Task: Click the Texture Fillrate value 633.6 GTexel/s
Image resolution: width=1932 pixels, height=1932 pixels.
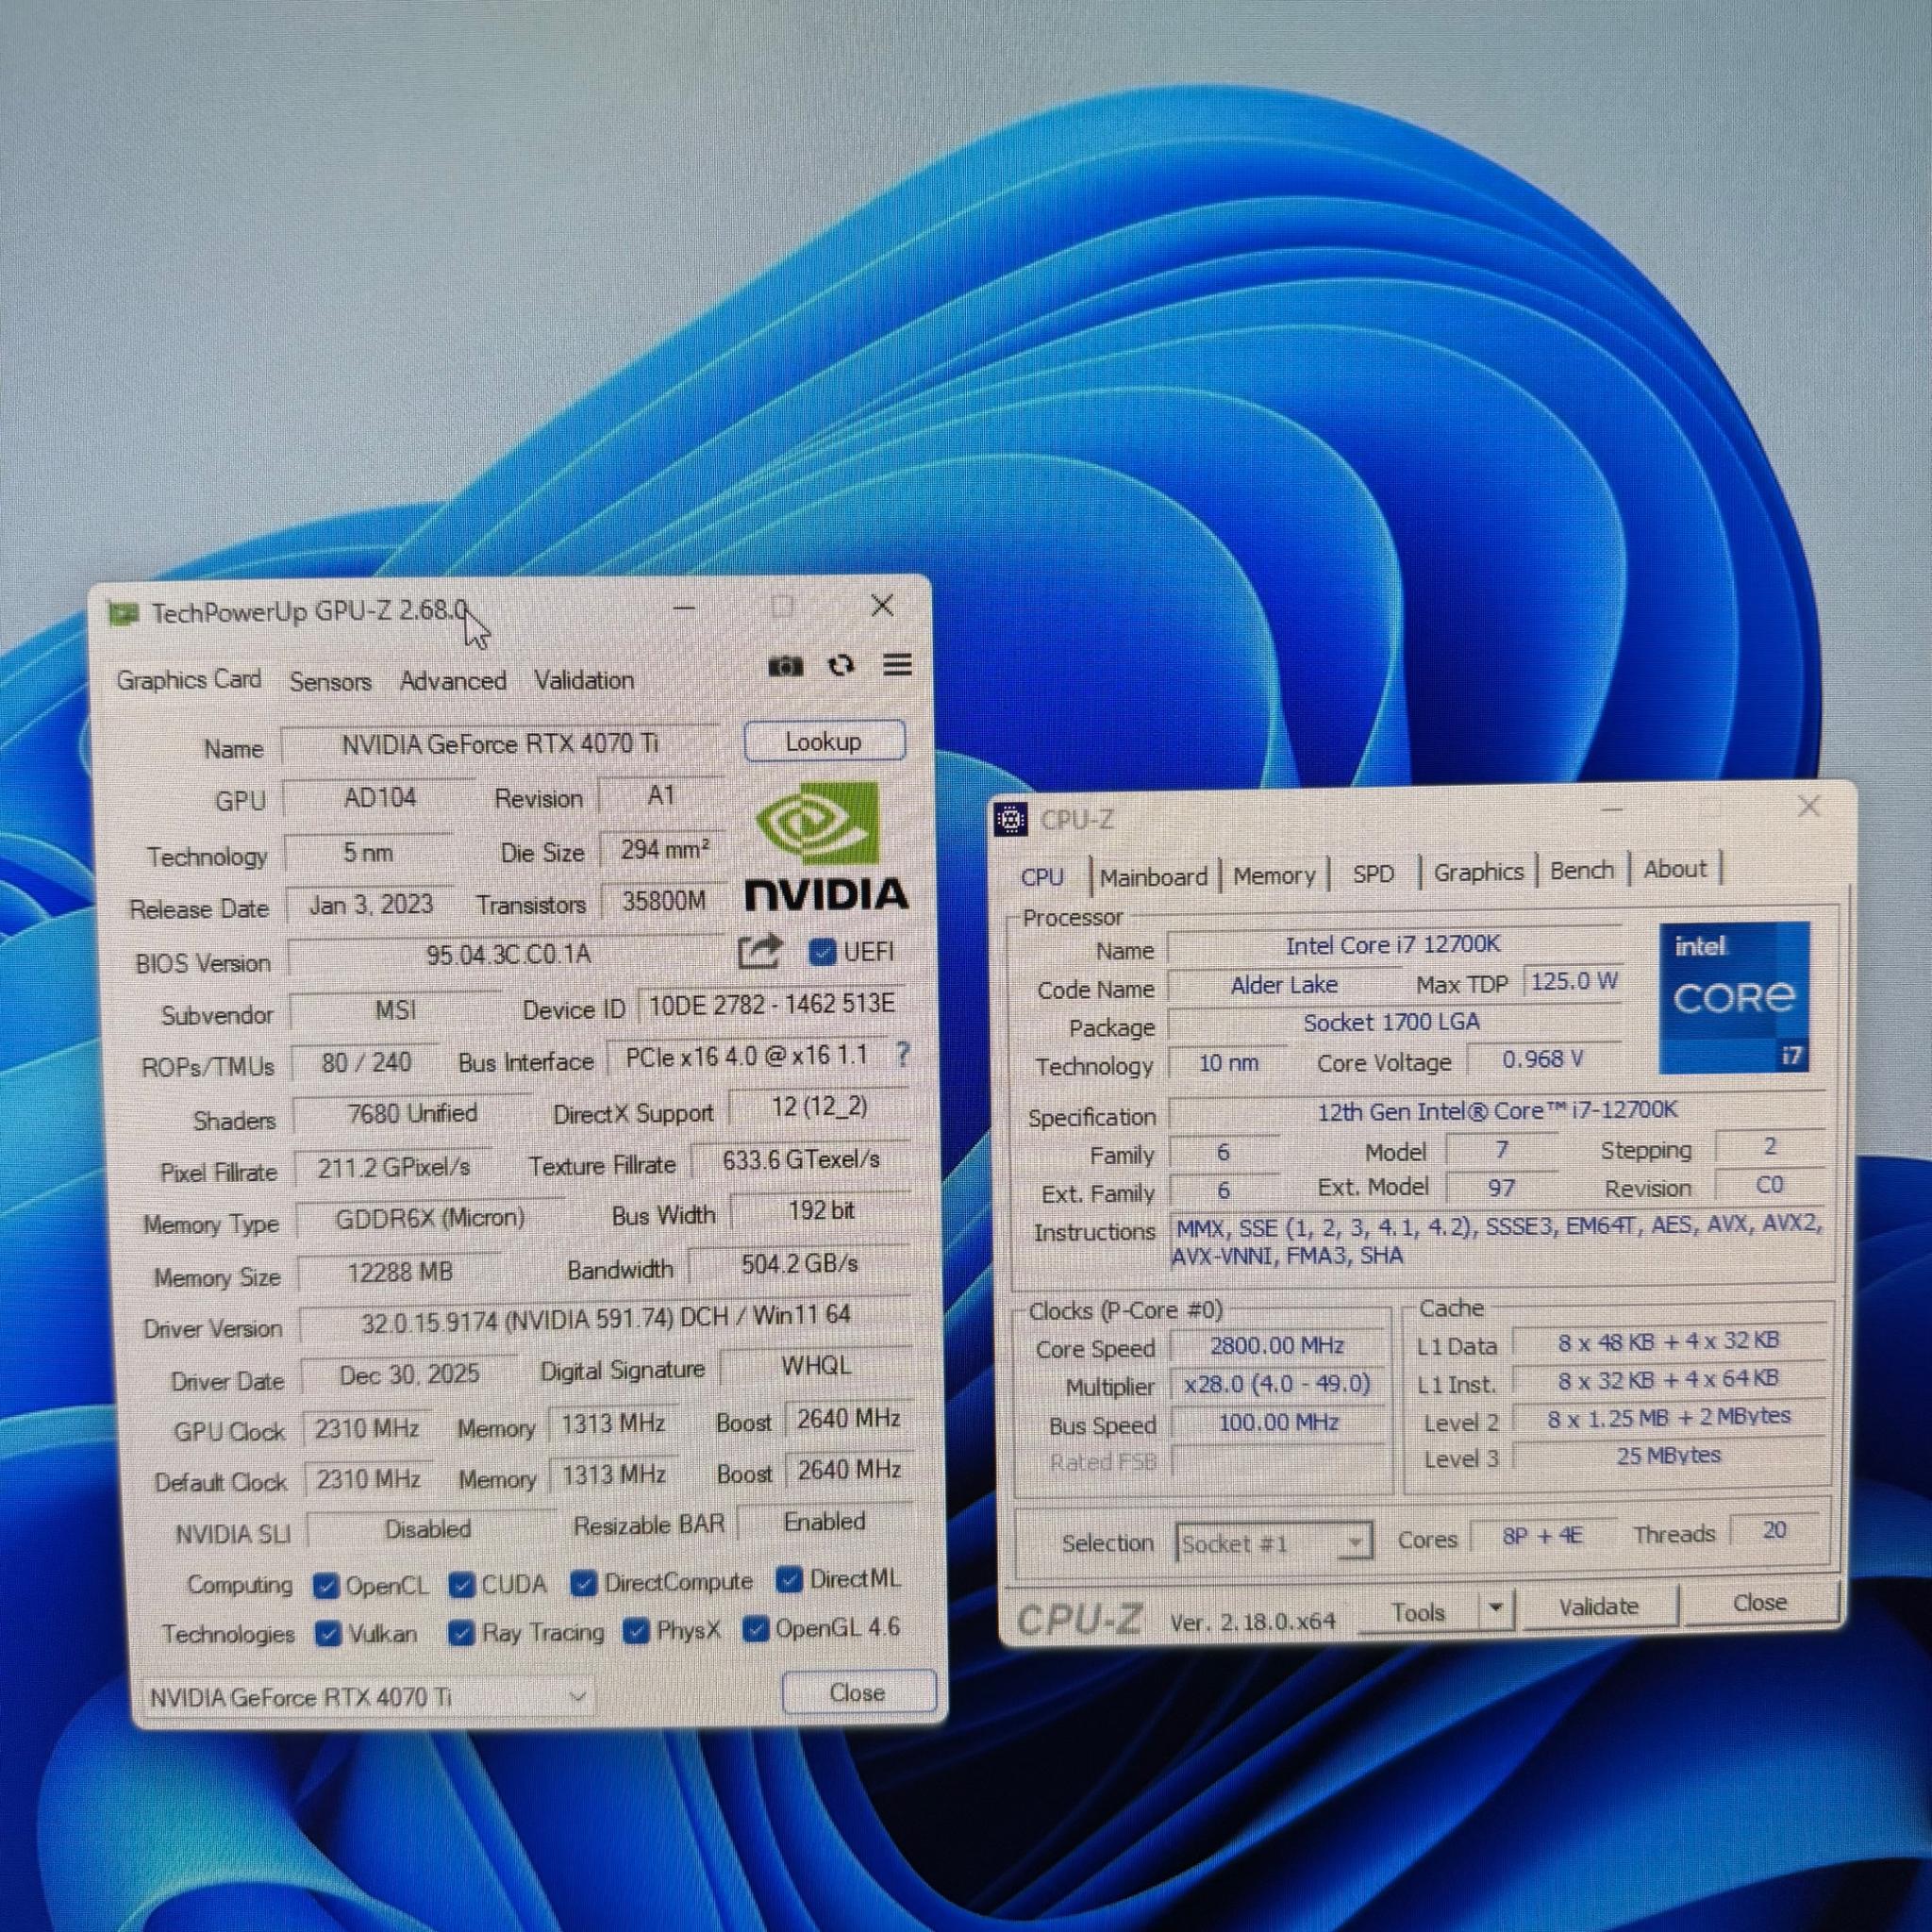Action: [x=801, y=1160]
